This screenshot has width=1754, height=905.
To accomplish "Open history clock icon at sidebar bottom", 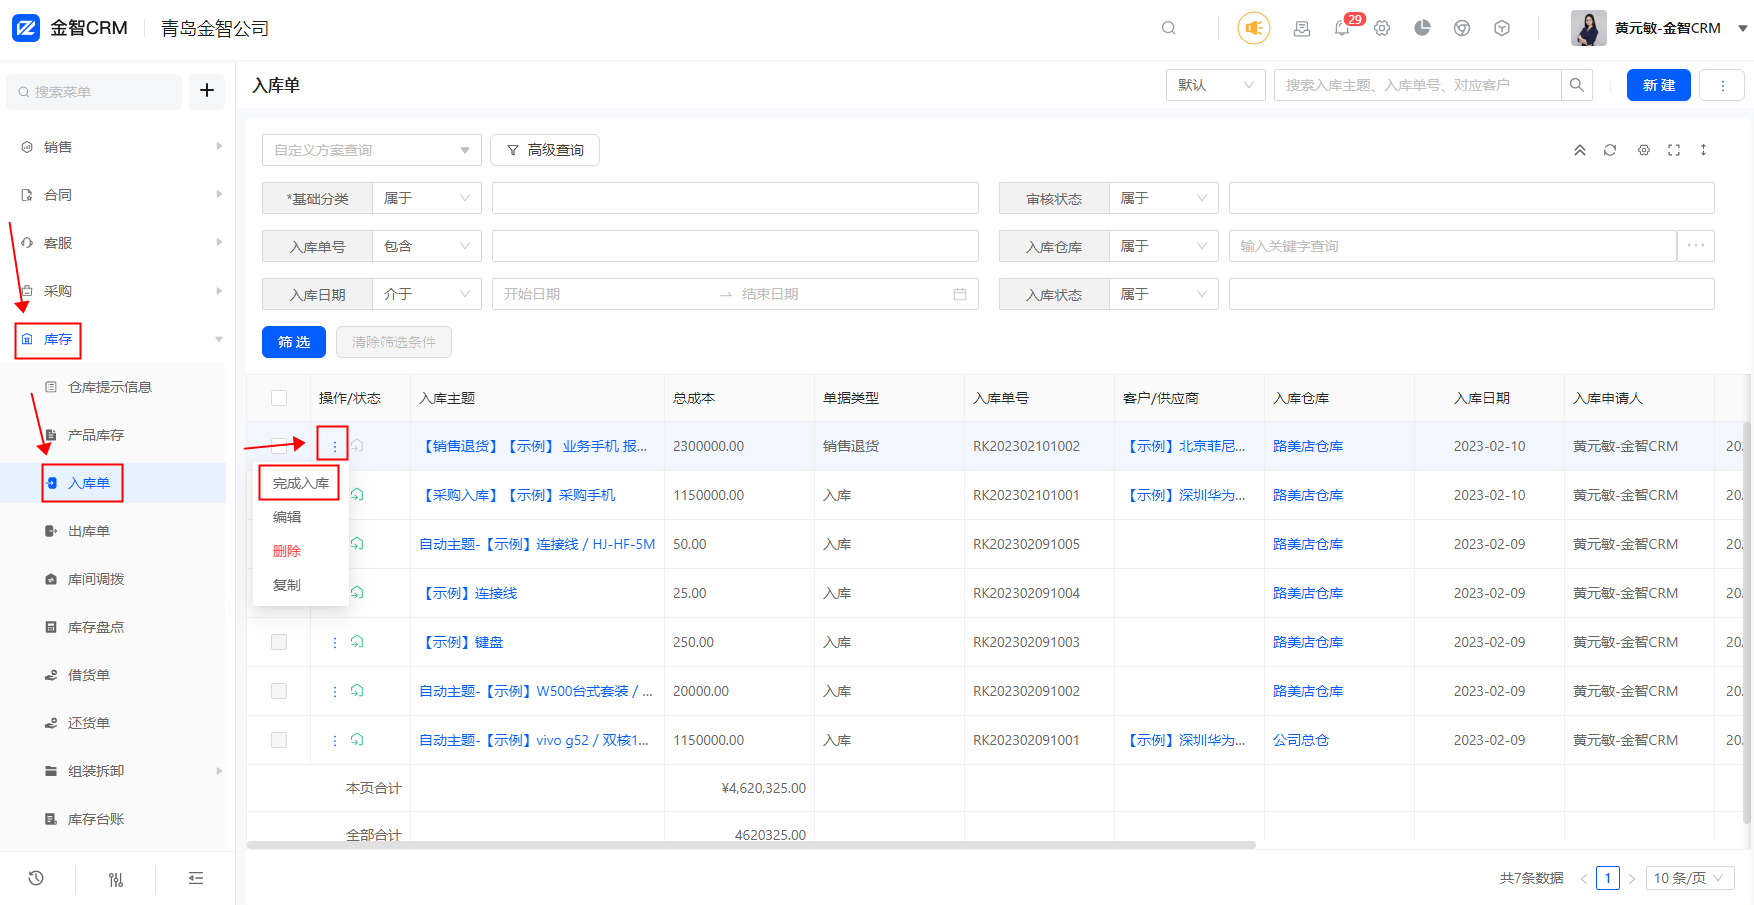I will 36,878.
